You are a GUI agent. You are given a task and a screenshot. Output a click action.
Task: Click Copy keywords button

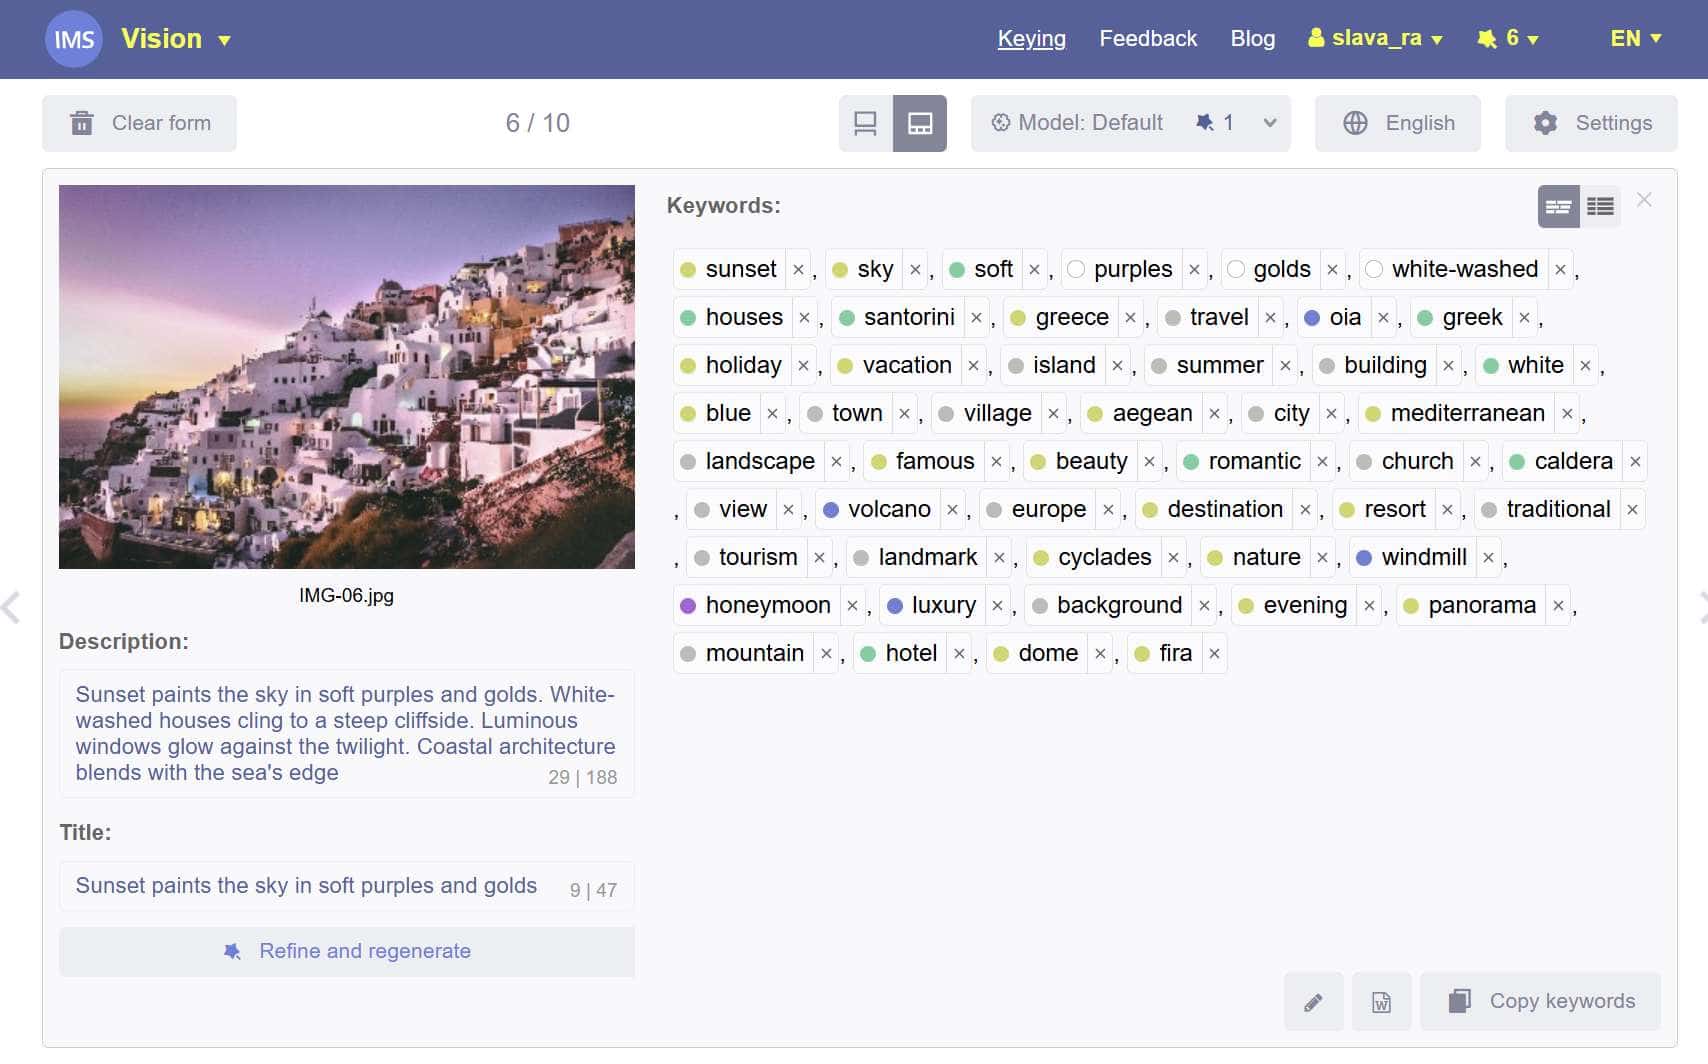pos(1540,1001)
